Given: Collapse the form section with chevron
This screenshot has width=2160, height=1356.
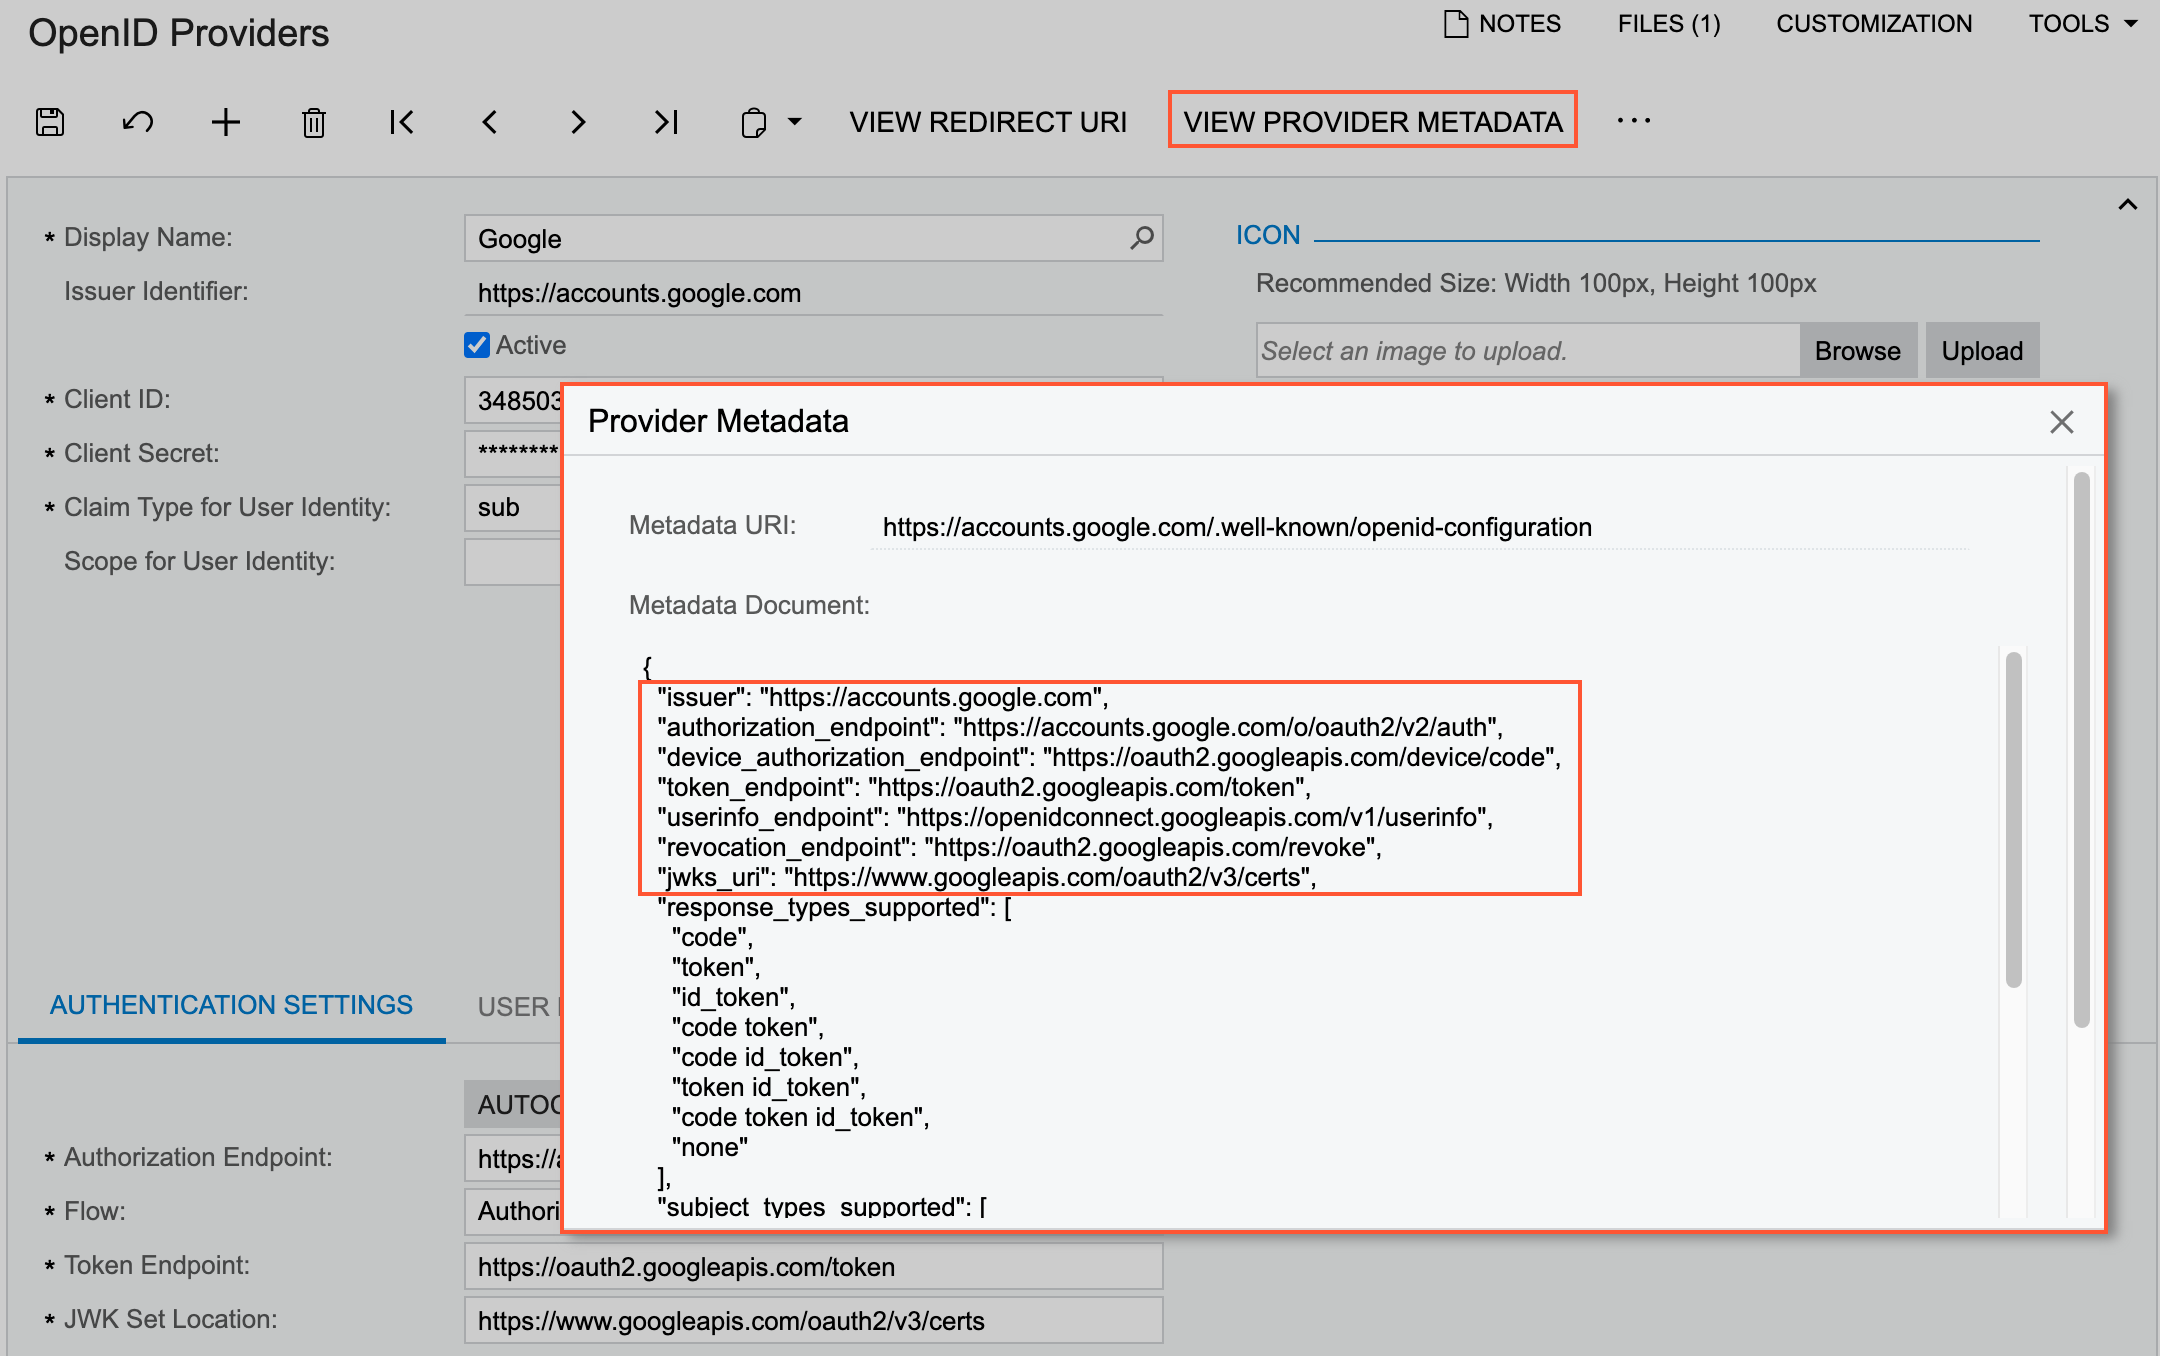Looking at the screenshot, I should [2127, 205].
